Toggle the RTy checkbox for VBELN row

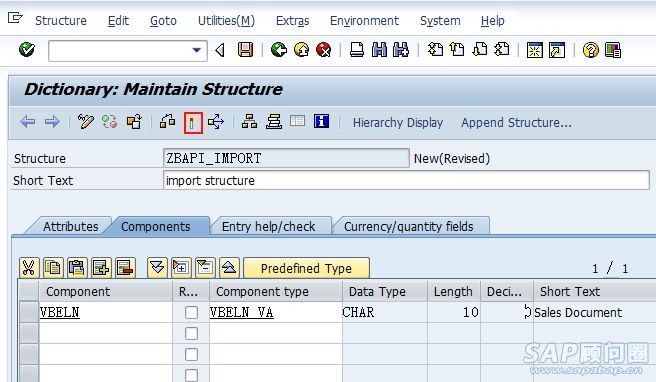[191, 312]
